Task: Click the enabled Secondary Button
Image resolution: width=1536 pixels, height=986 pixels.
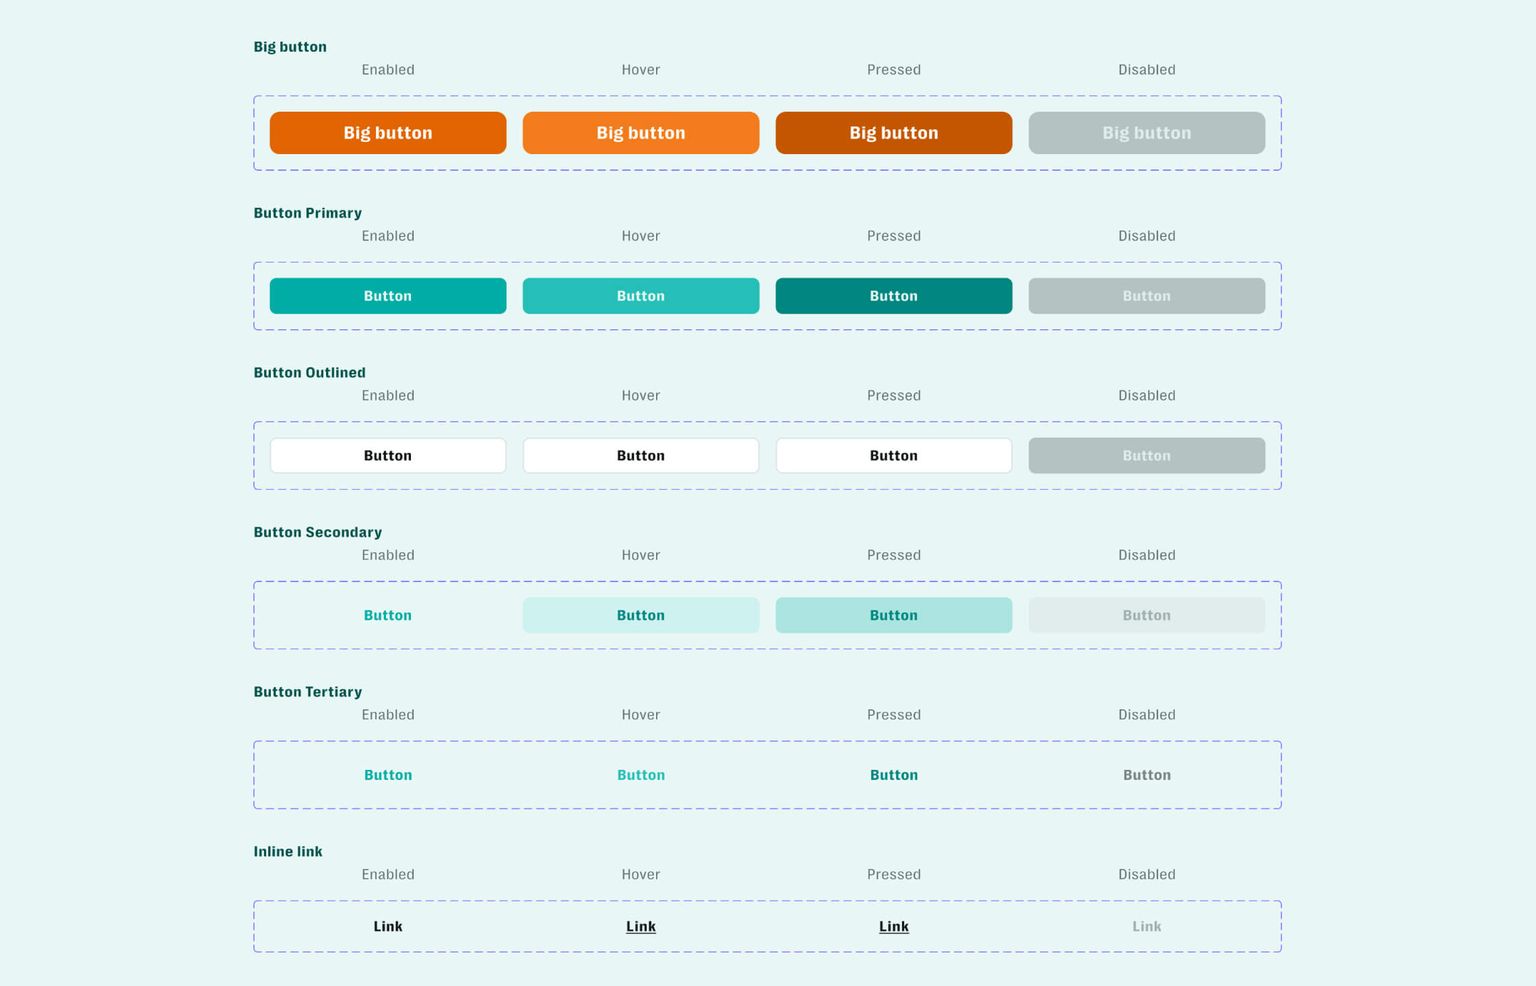Action: pyautogui.click(x=388, y=615)
